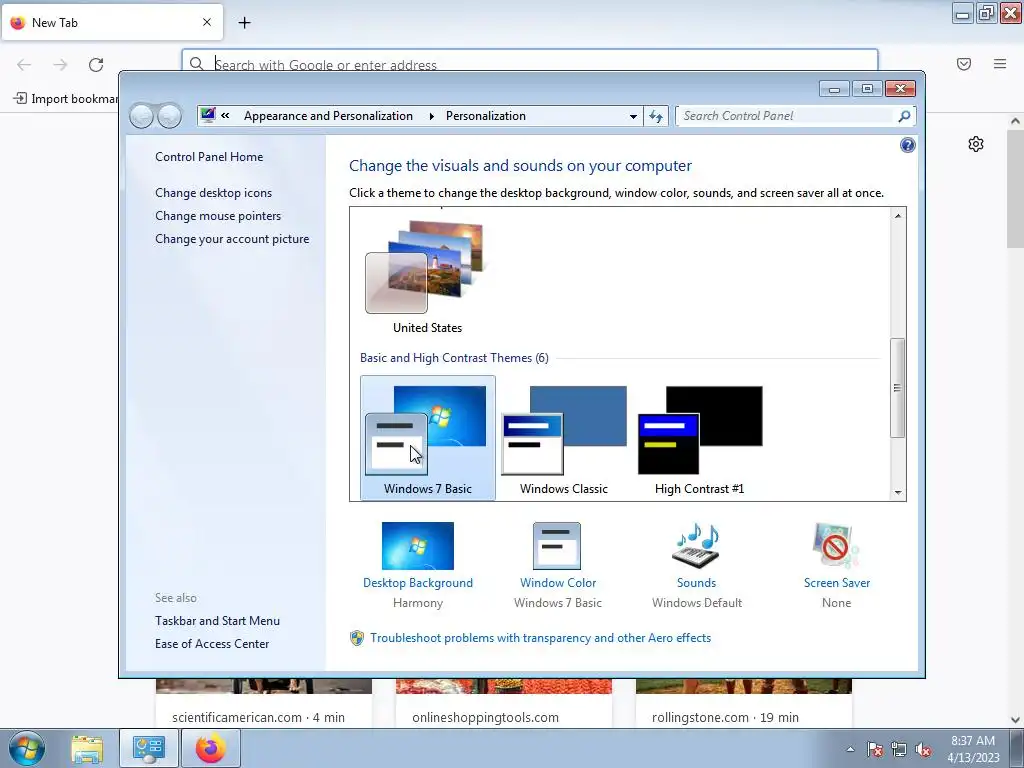Click the Screen Saver text link
1024x768 pixels.
837,583
